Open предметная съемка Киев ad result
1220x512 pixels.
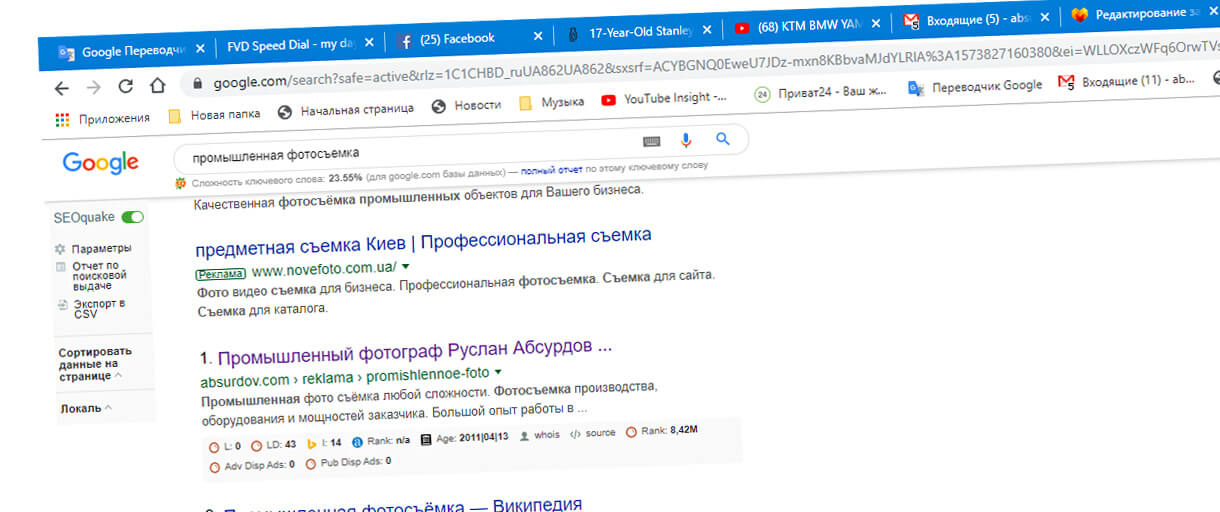coord(424,241)
